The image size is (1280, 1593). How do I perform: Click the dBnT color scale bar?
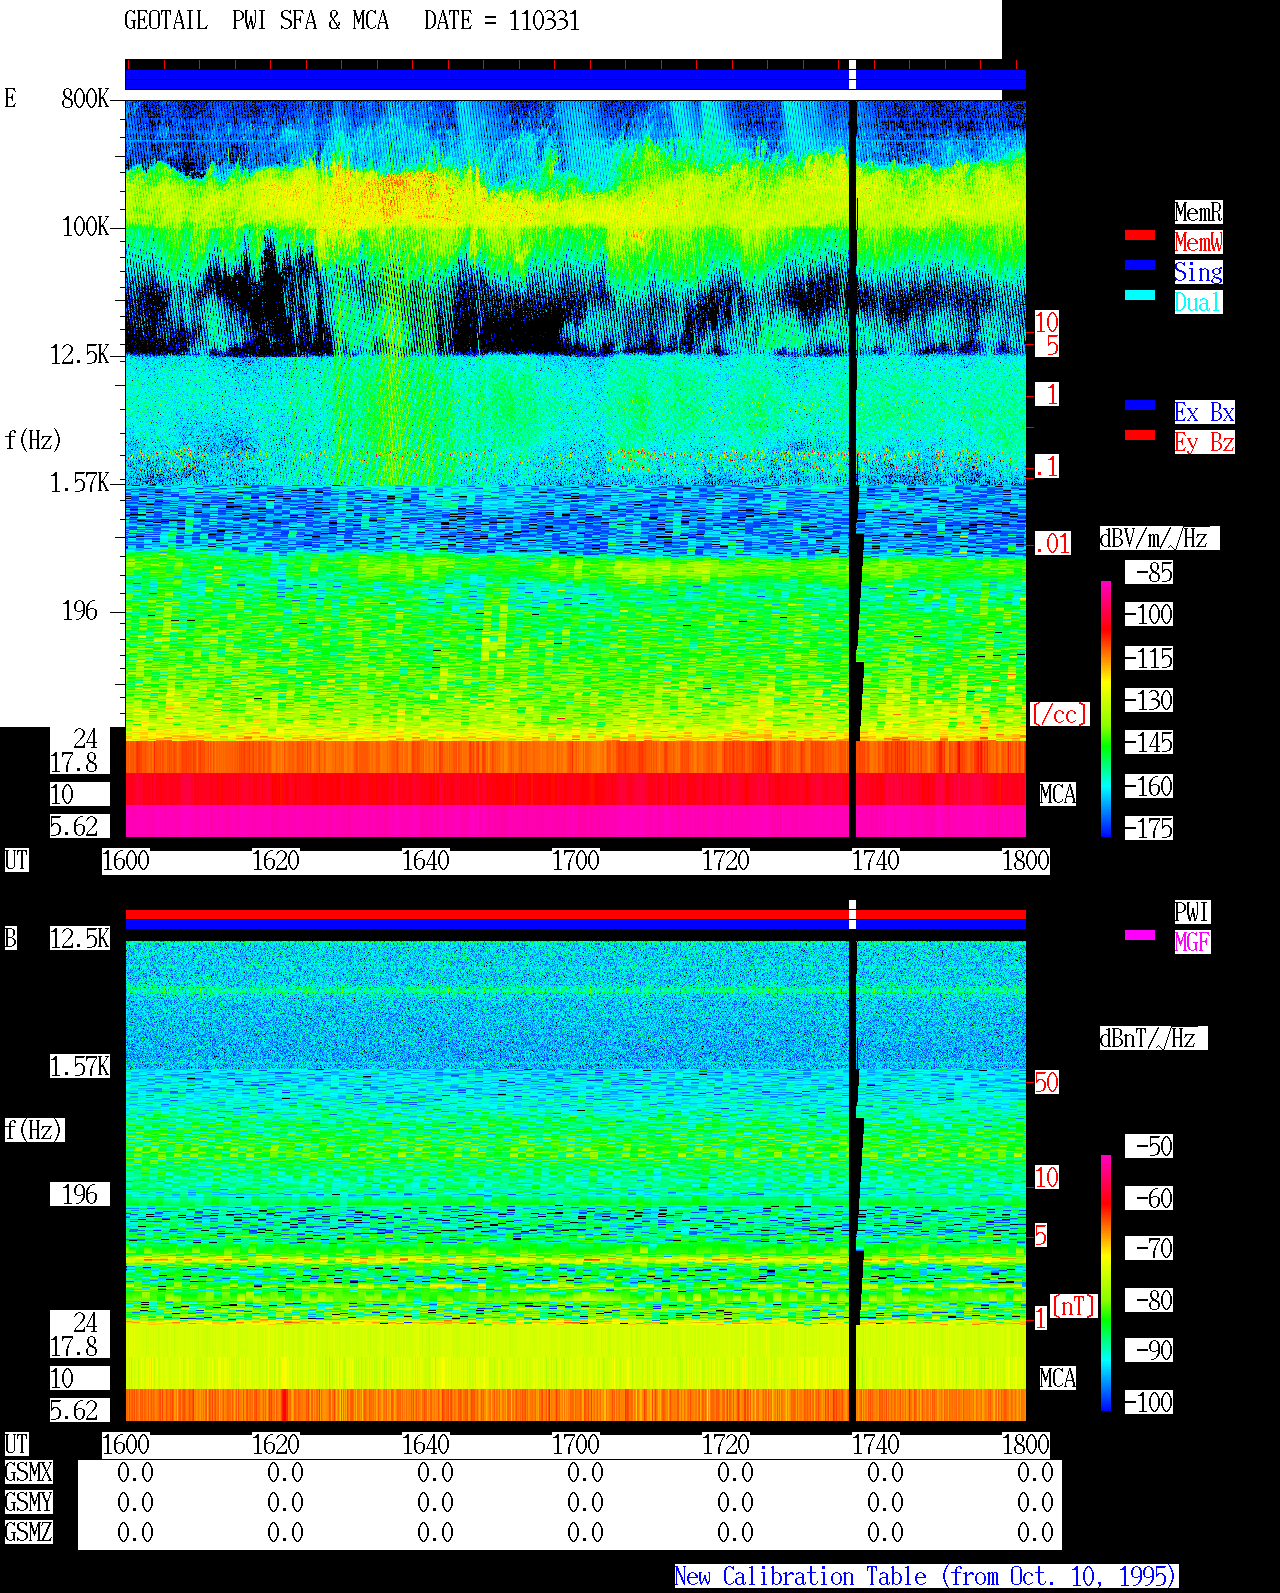pyautogui.click(x=1106, y=1283)
